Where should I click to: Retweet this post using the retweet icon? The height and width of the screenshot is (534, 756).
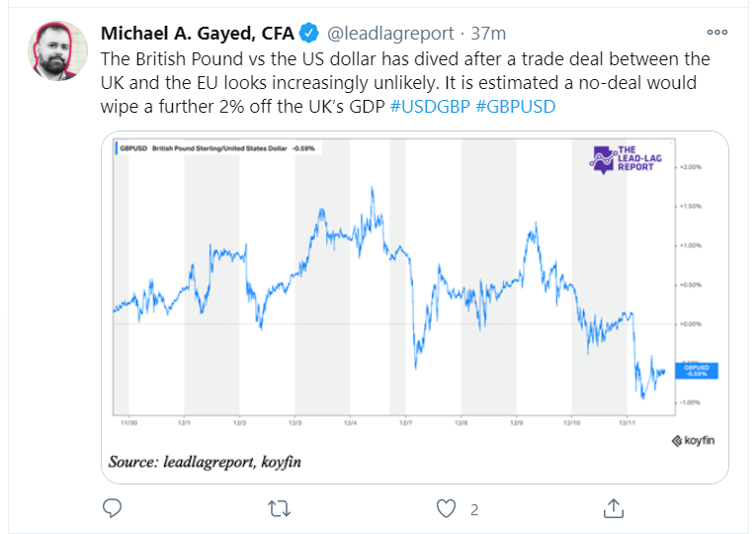click(280, 509)
